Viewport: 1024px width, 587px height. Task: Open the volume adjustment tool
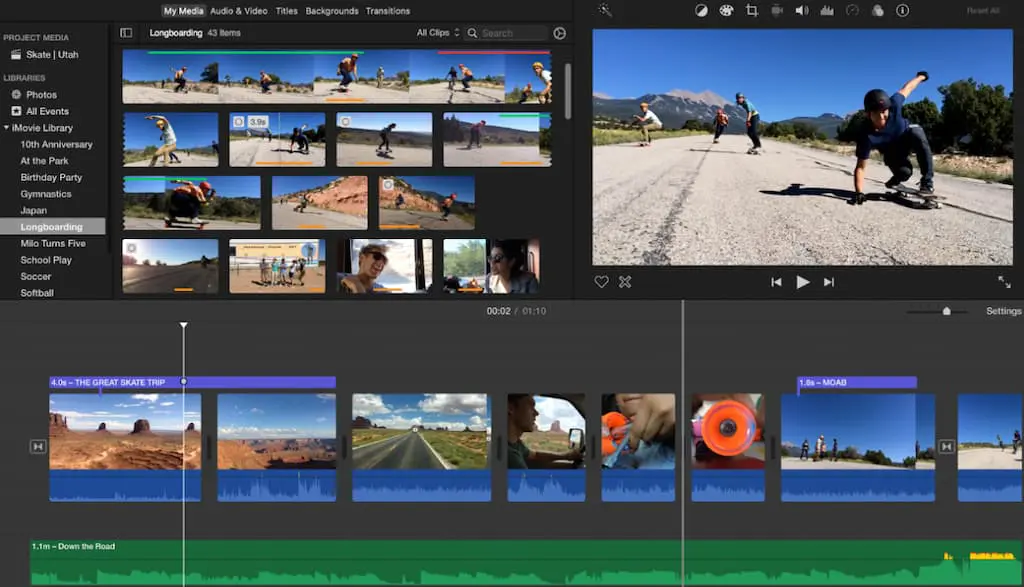[801, 10]
